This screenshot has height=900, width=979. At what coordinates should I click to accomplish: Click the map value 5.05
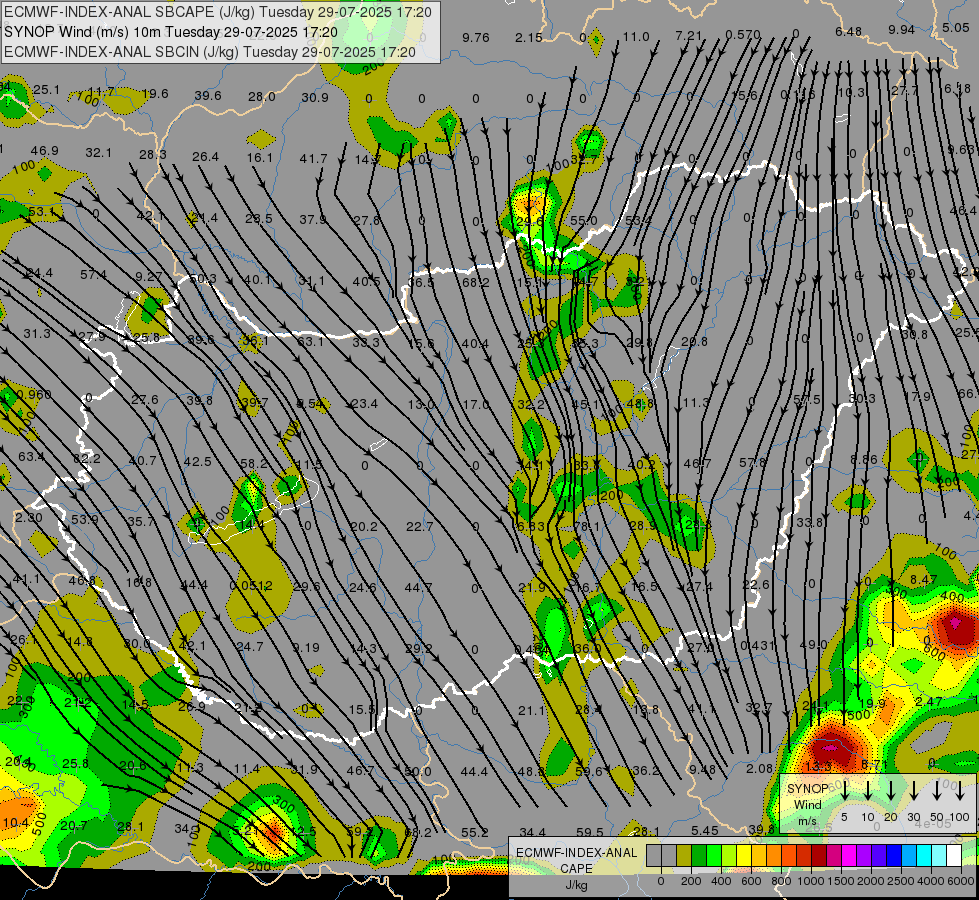(956, 27)
